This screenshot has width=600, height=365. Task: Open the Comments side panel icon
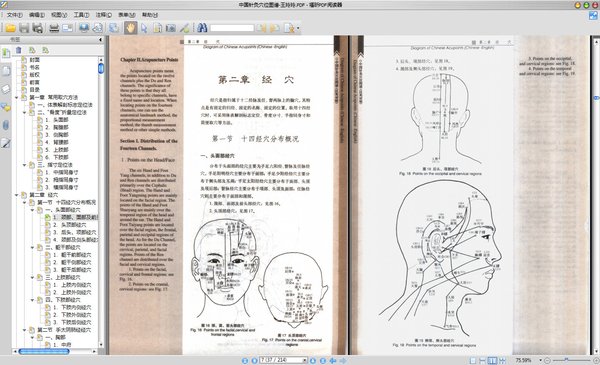pyautogui.click(x=6, y=107)
